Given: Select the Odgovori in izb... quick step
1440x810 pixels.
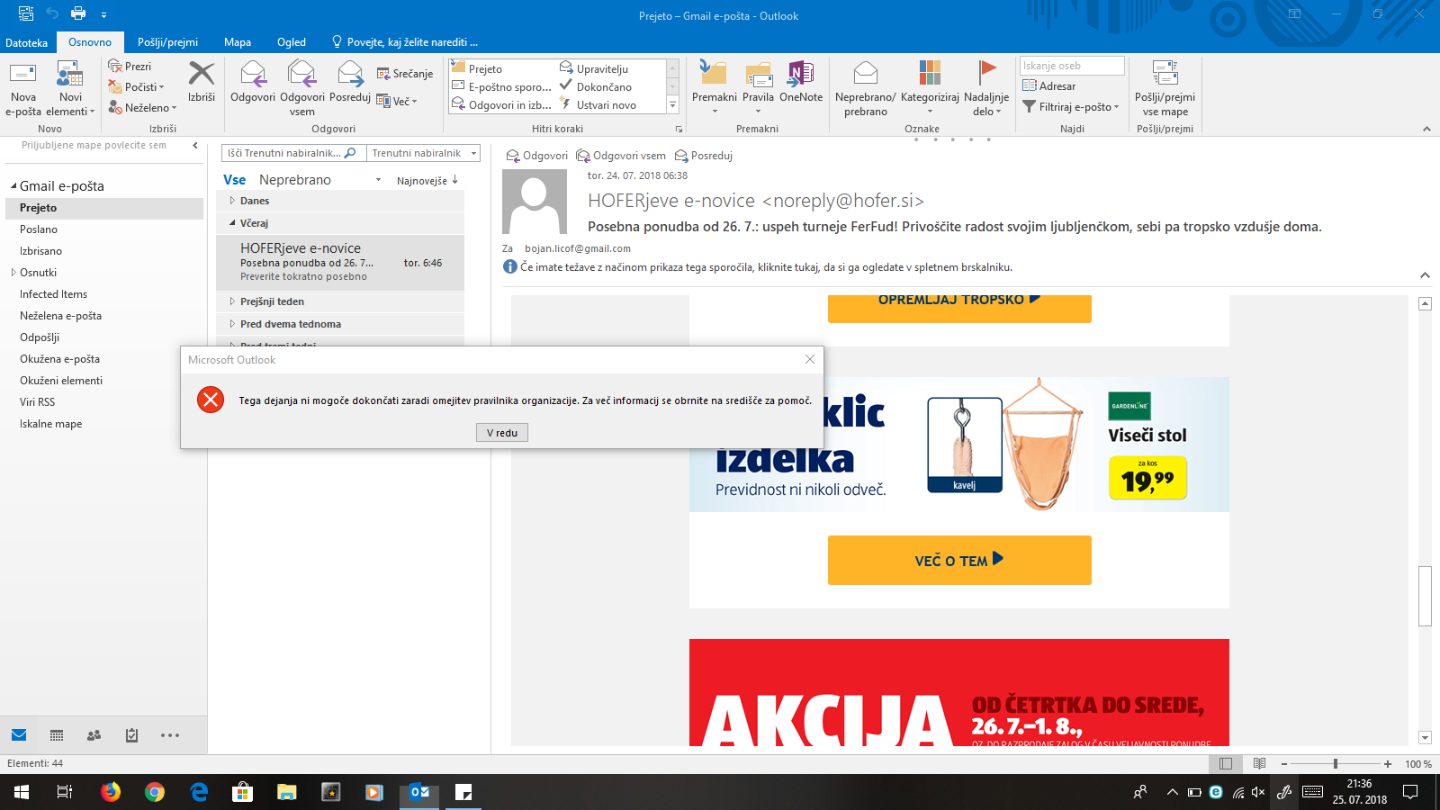Looking at the screenshot, I should (502, 105).
